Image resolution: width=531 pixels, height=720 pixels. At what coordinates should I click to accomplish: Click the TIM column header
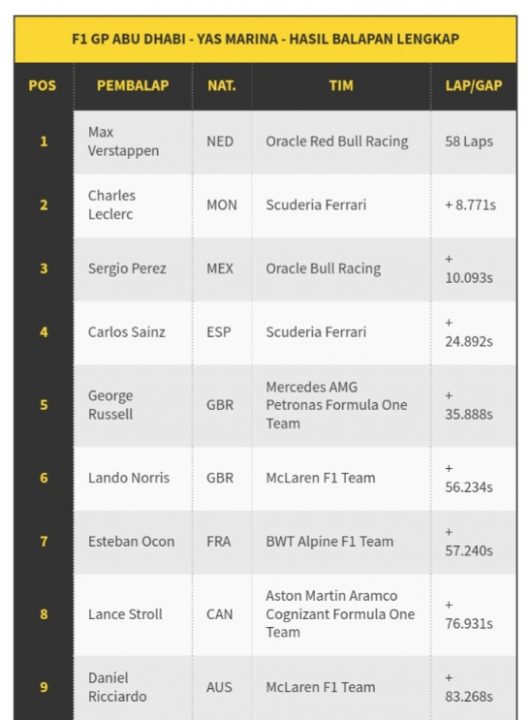(341, 85)
